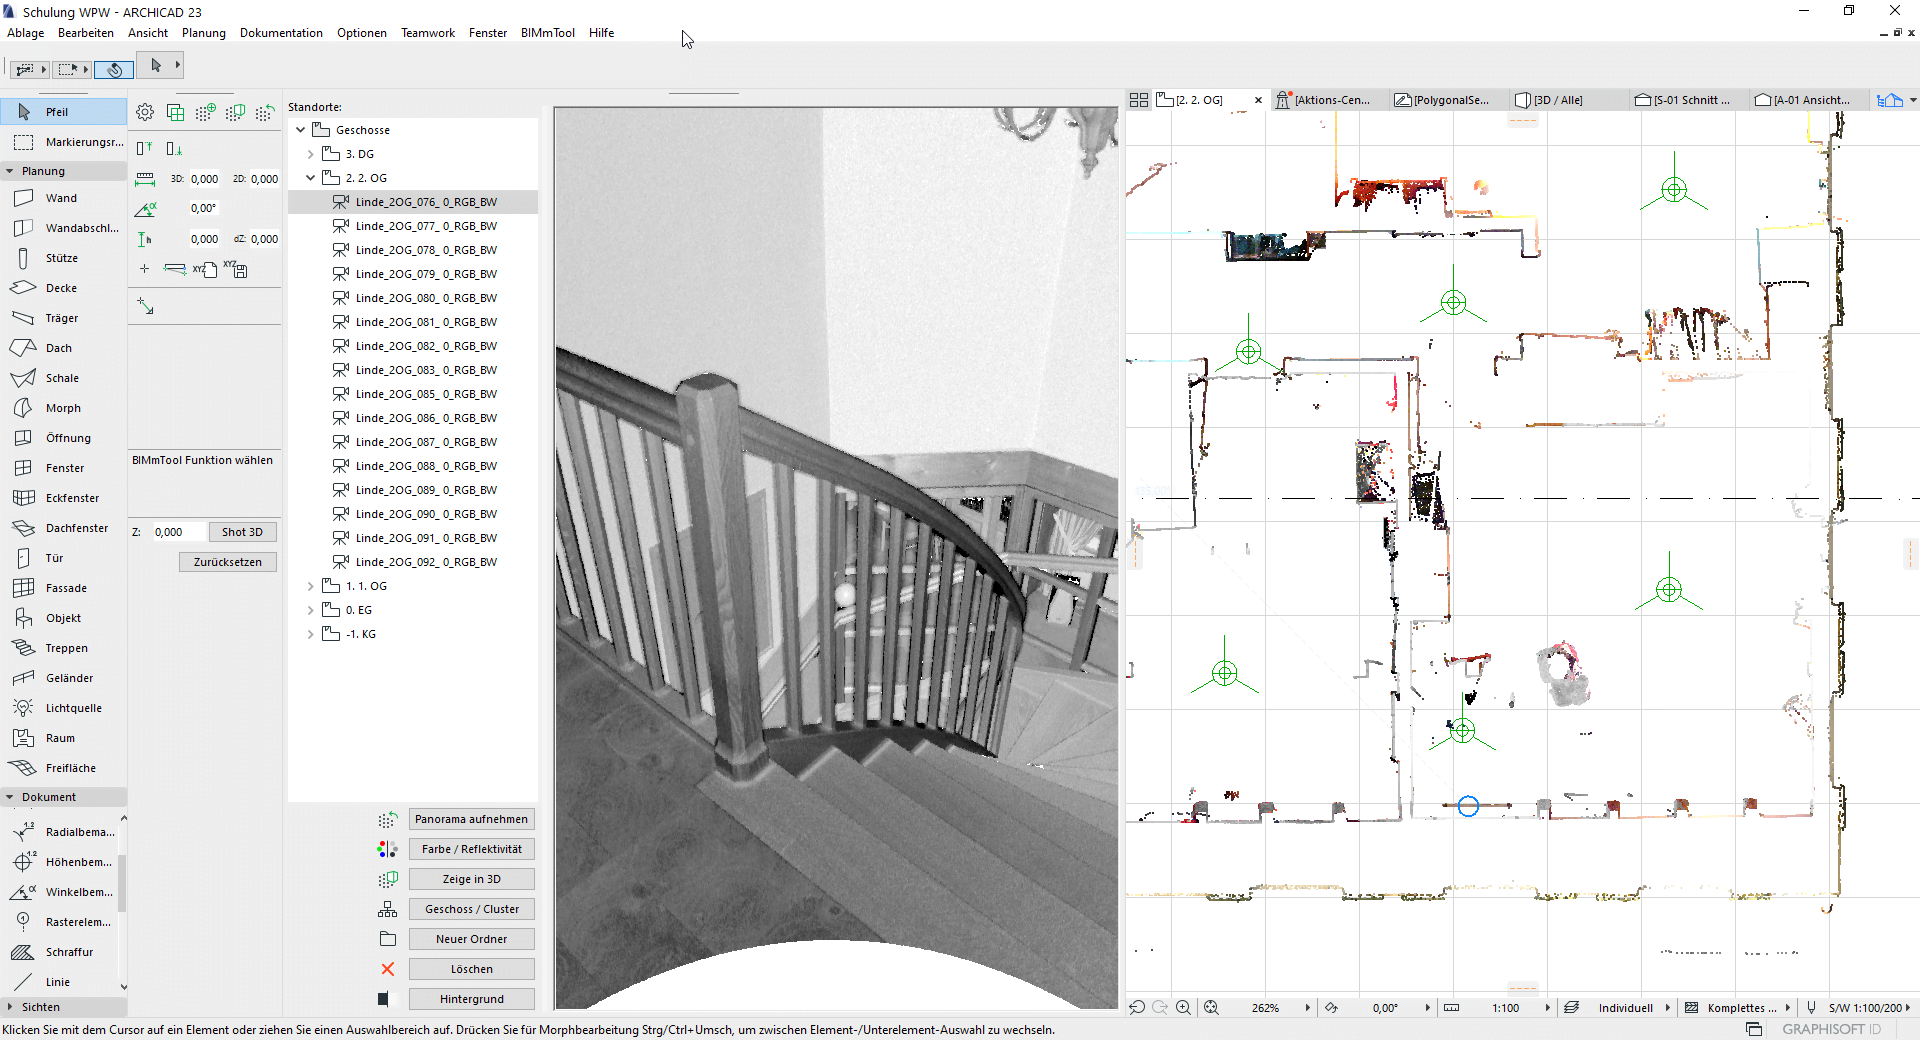Image resolution: width=1920 pixels, height=1040 pixels.
Task: Click the red X delete icon
Action: (x=388, y=969)
